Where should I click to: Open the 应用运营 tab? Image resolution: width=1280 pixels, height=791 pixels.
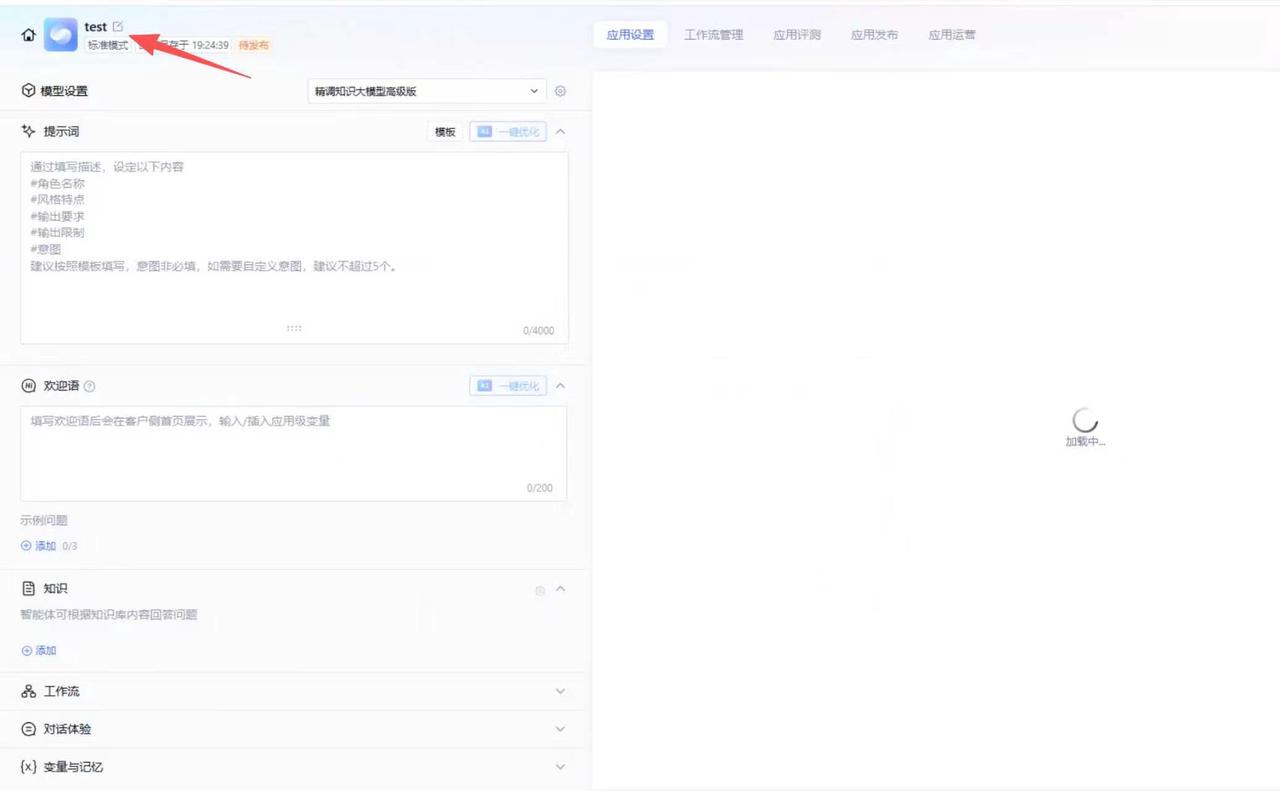(952, 34)
